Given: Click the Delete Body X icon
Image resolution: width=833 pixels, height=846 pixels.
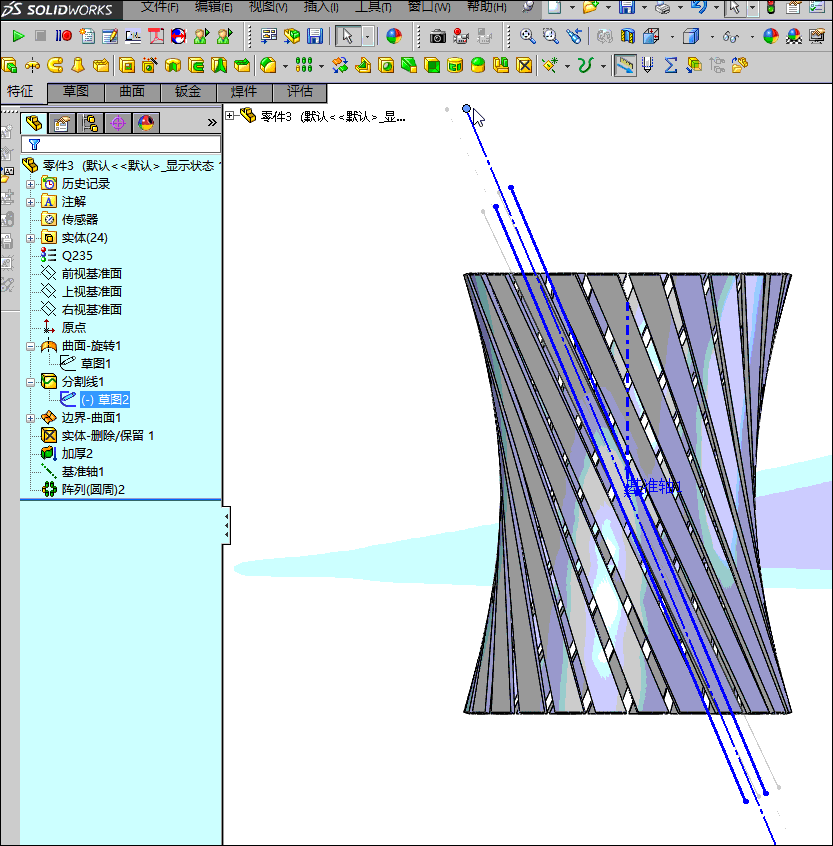Looking at the screenshot, I should coord(524,65).
